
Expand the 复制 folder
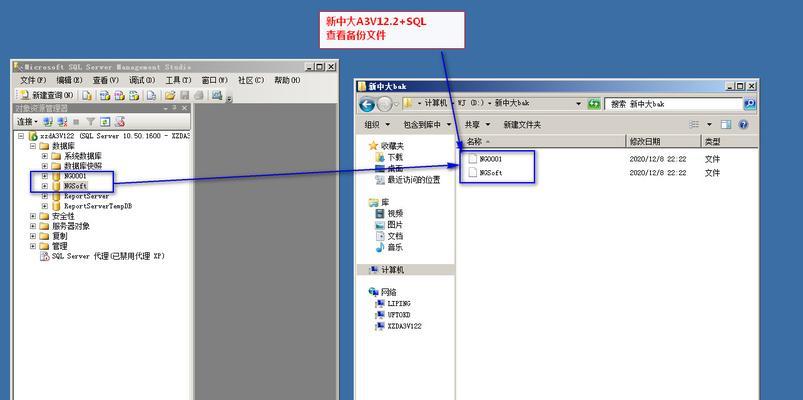[x=33, y=236]
